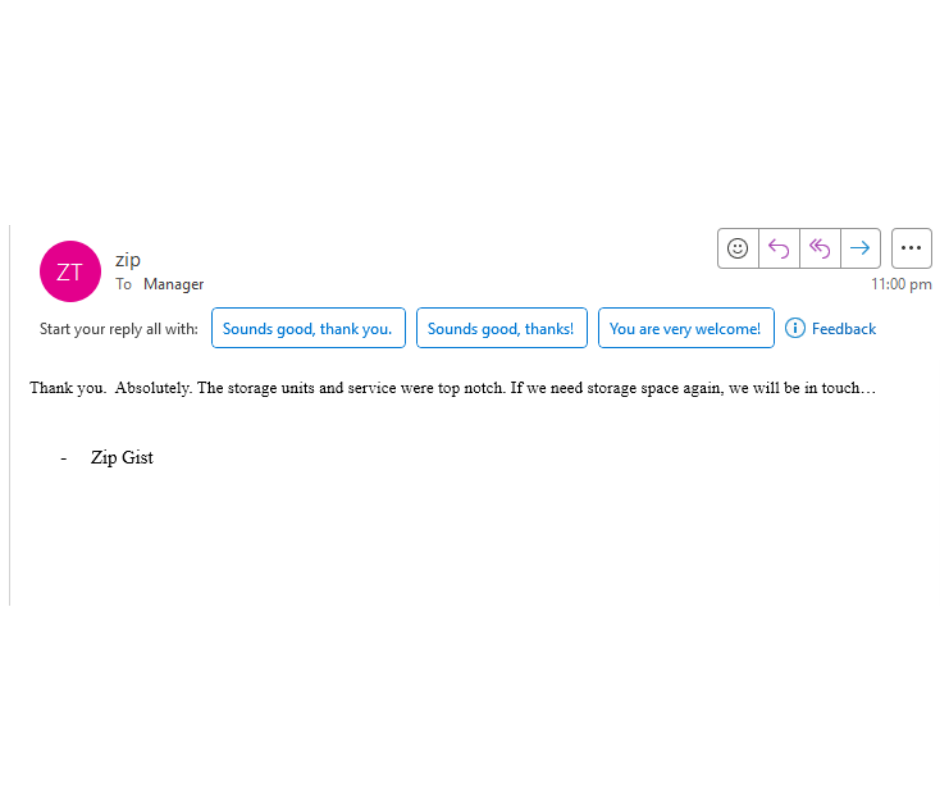Reply to the email from zip
Viewport: 940px width, 788px height.
coord(779,249)
